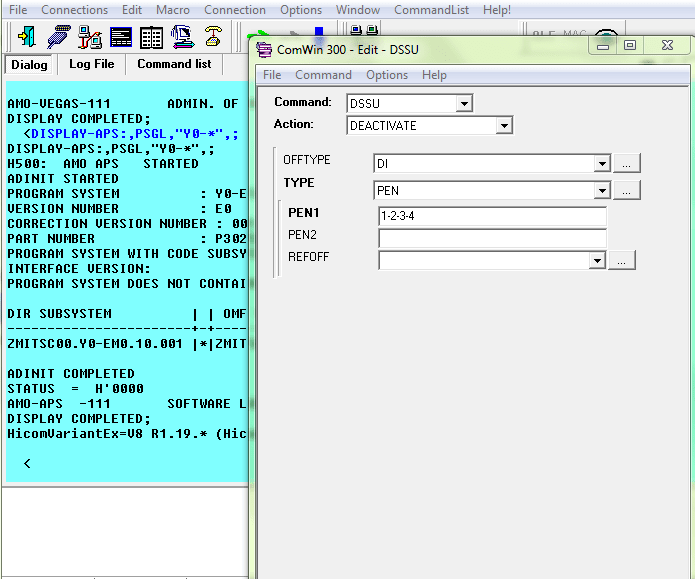
Task: Click the ellipsis button beside OFFTYPE
Action: click(626, 164)
